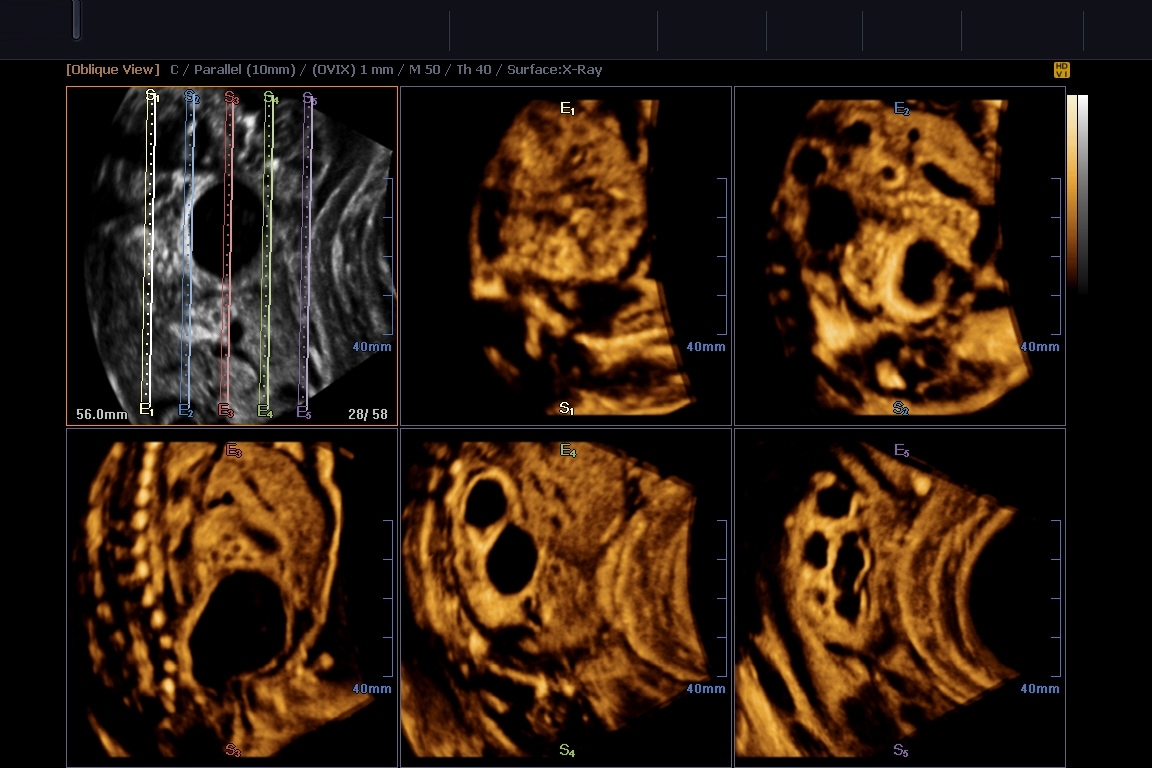Click the HD VI indicator icon
This screenshot has height=768, width=1152.
[1062, 70]
